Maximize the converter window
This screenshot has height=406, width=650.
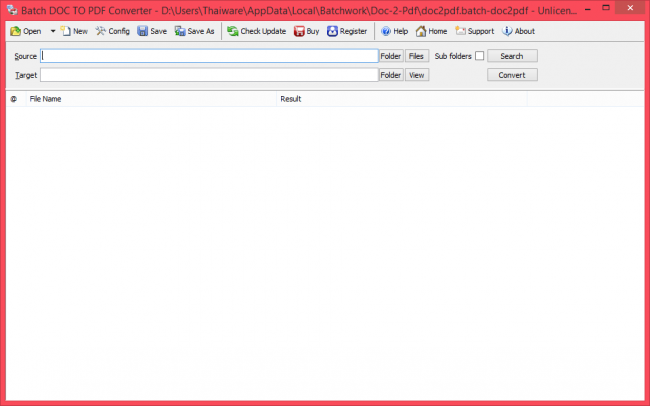click(x=606, y=9)
